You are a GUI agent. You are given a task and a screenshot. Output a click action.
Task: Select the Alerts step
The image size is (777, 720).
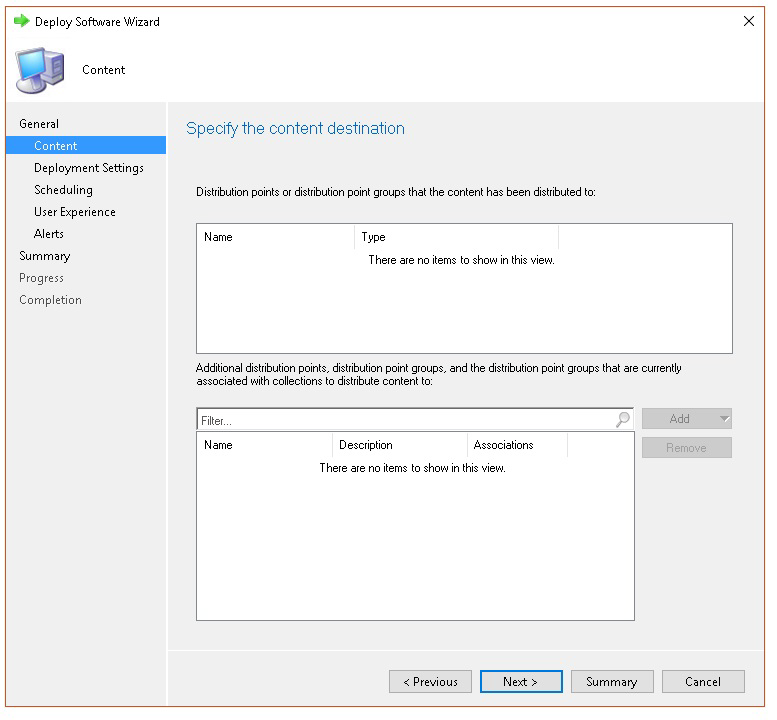49,234
